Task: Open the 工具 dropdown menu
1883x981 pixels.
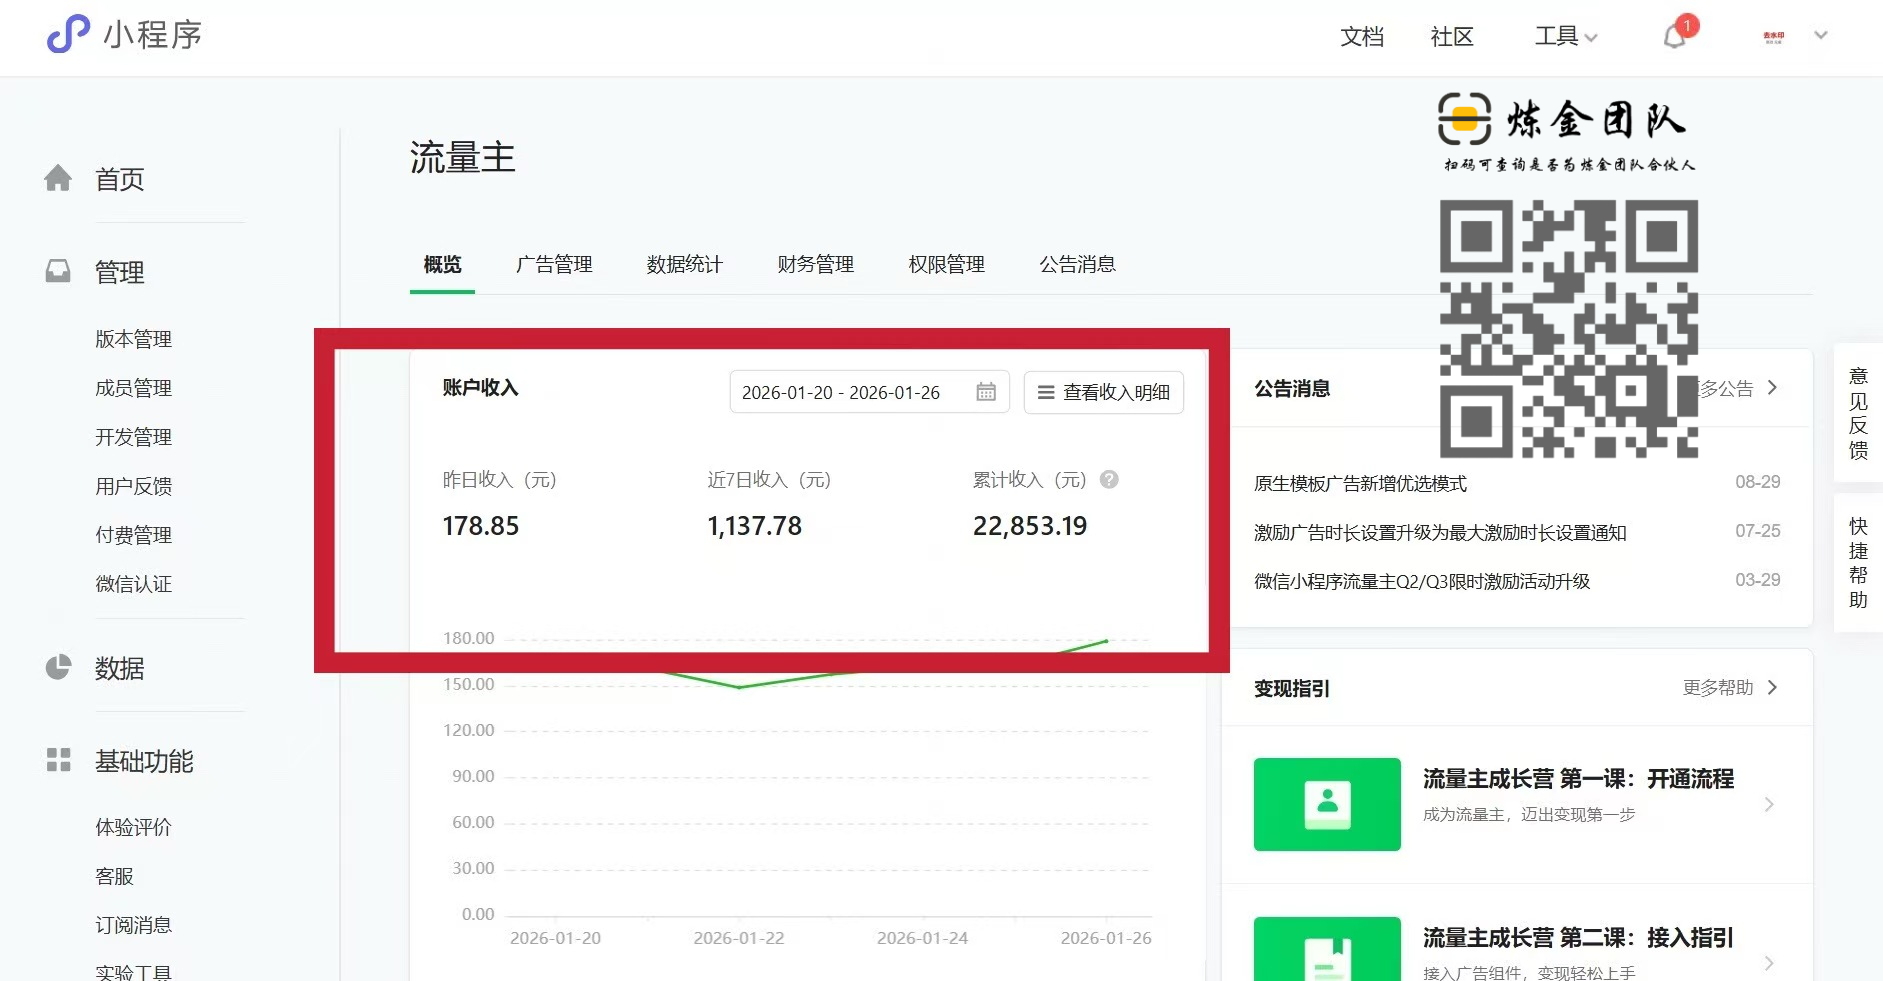Action: 1566,37
